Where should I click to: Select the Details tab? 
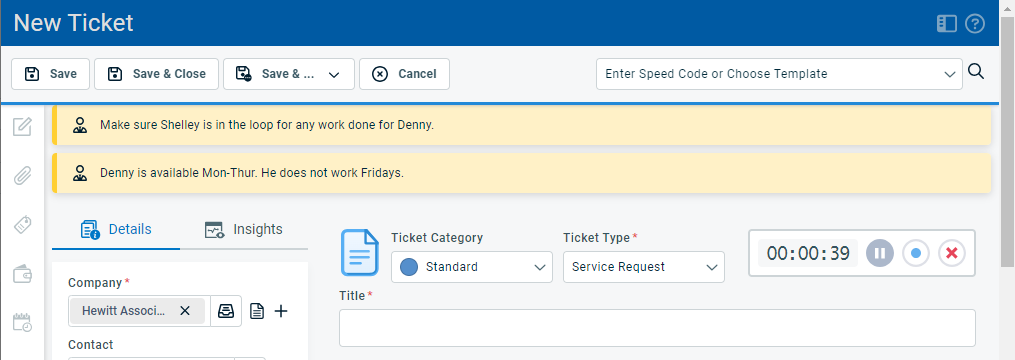click(116, 229)
